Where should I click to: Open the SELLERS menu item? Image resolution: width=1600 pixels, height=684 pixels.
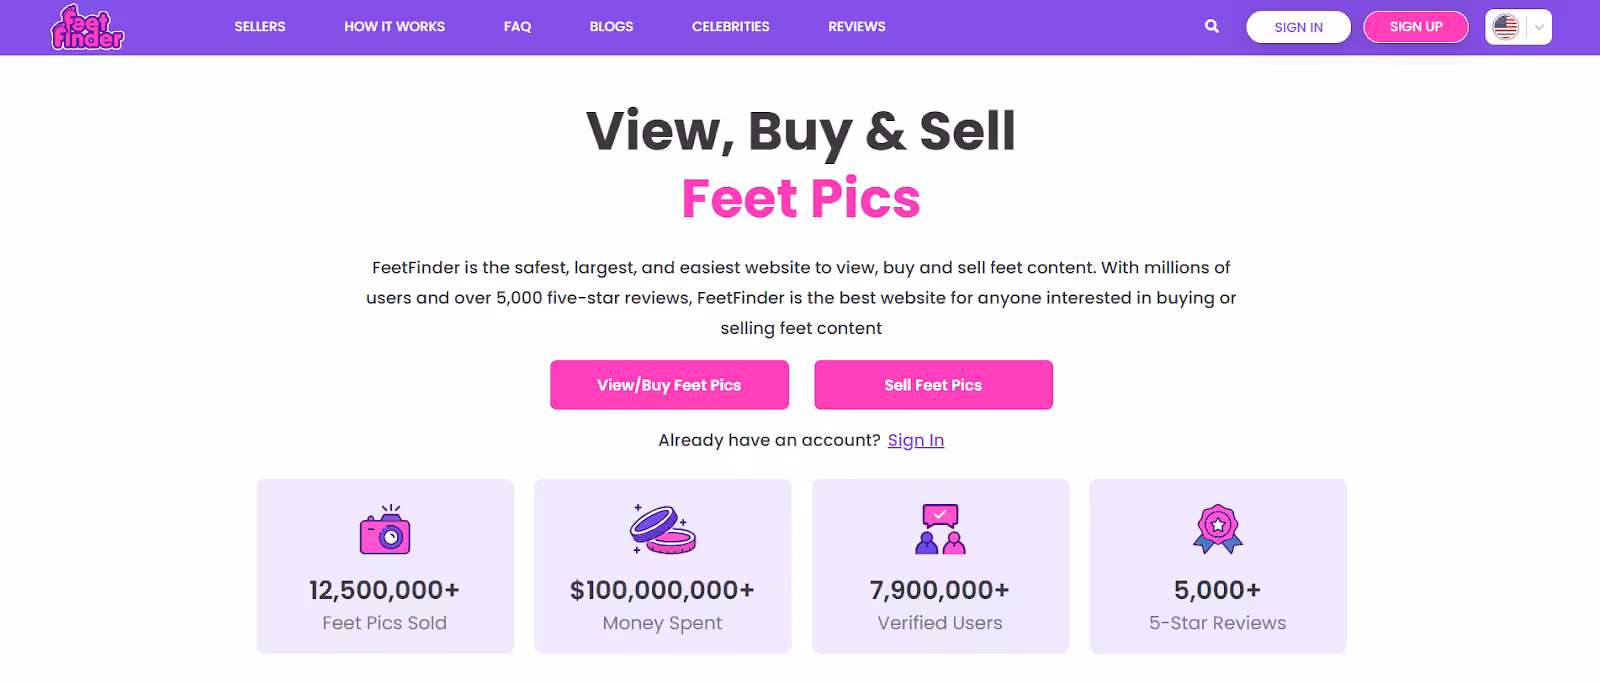click(260, 26)
